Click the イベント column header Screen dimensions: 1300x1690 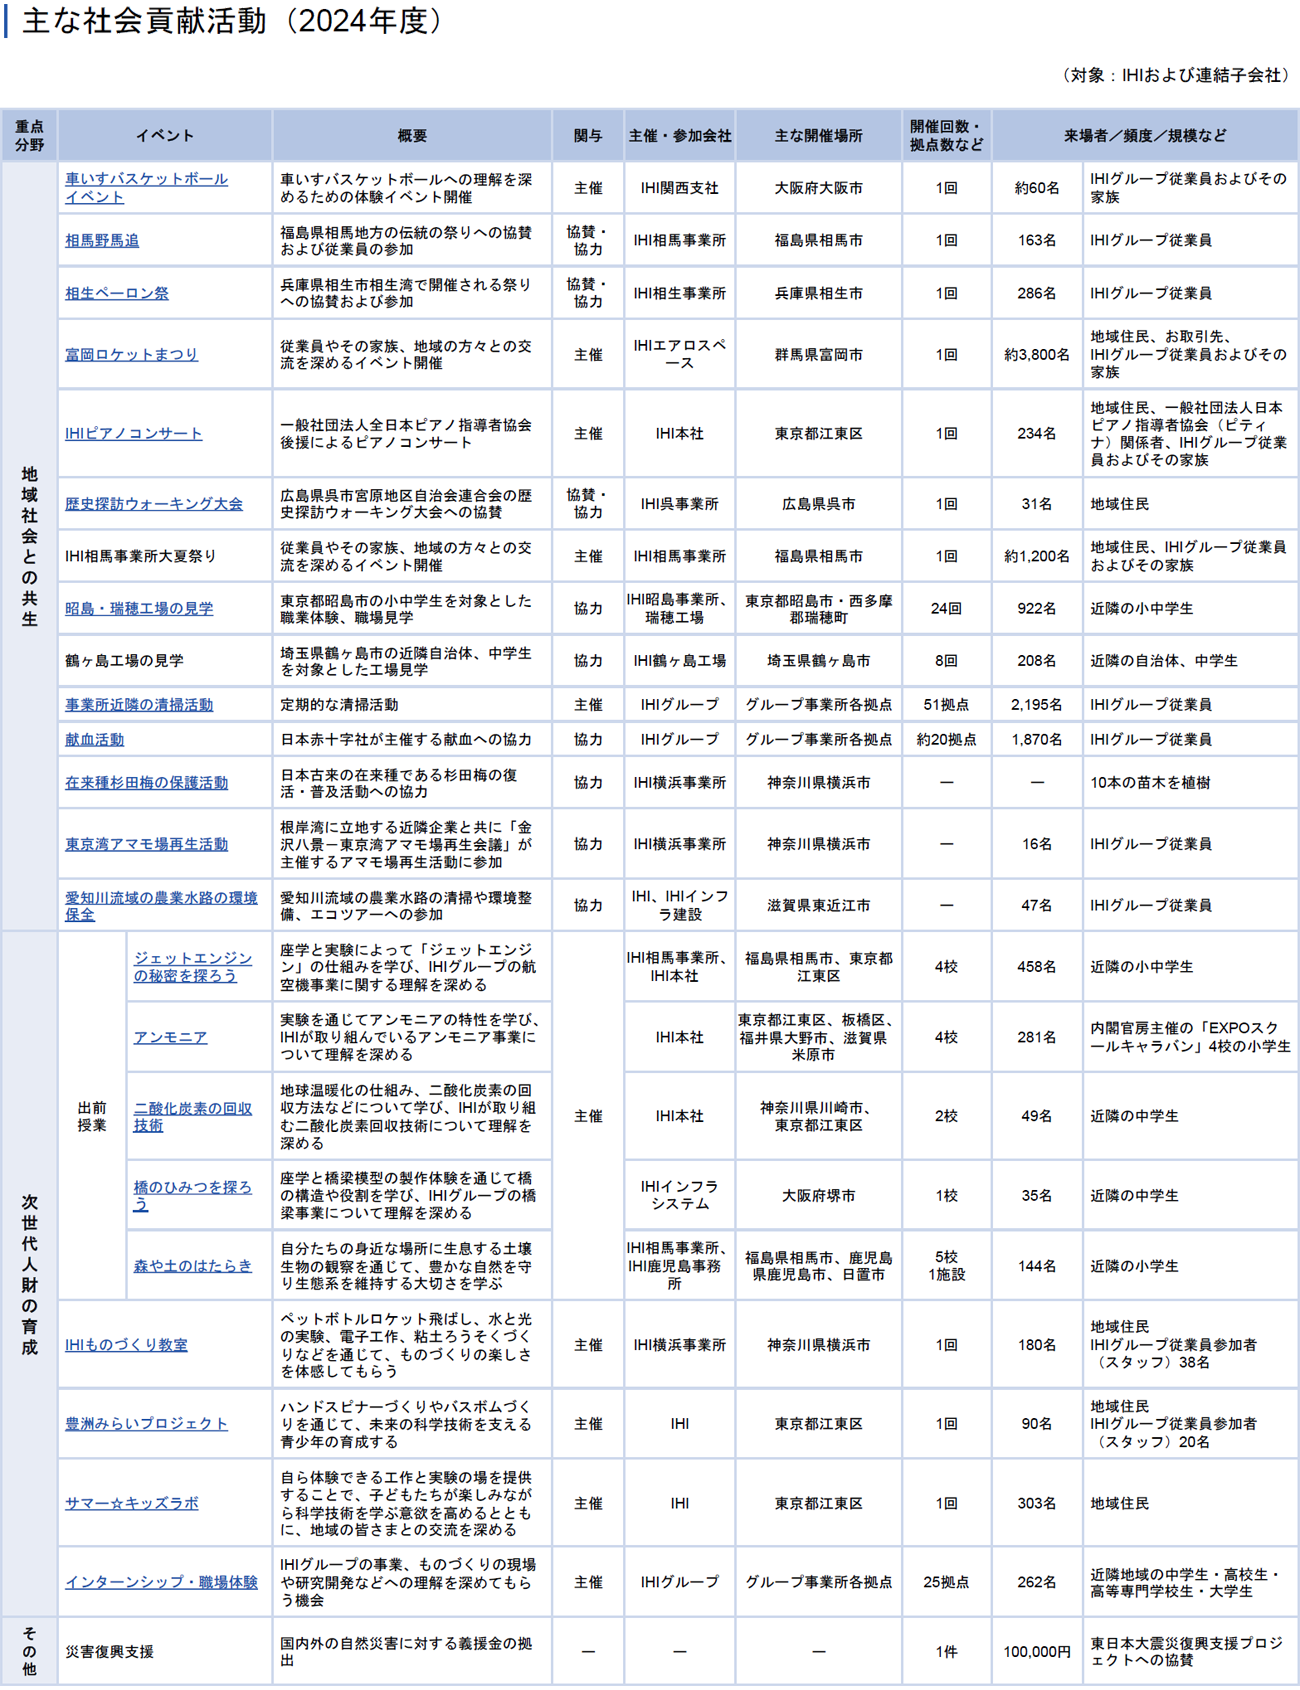click(165, 136)
